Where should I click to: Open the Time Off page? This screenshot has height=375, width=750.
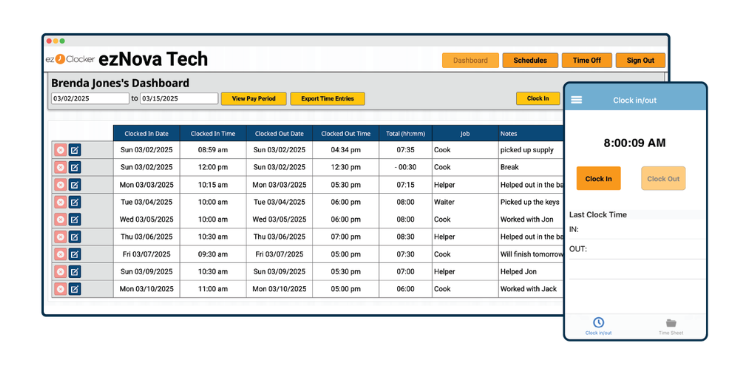pos(587,60)
